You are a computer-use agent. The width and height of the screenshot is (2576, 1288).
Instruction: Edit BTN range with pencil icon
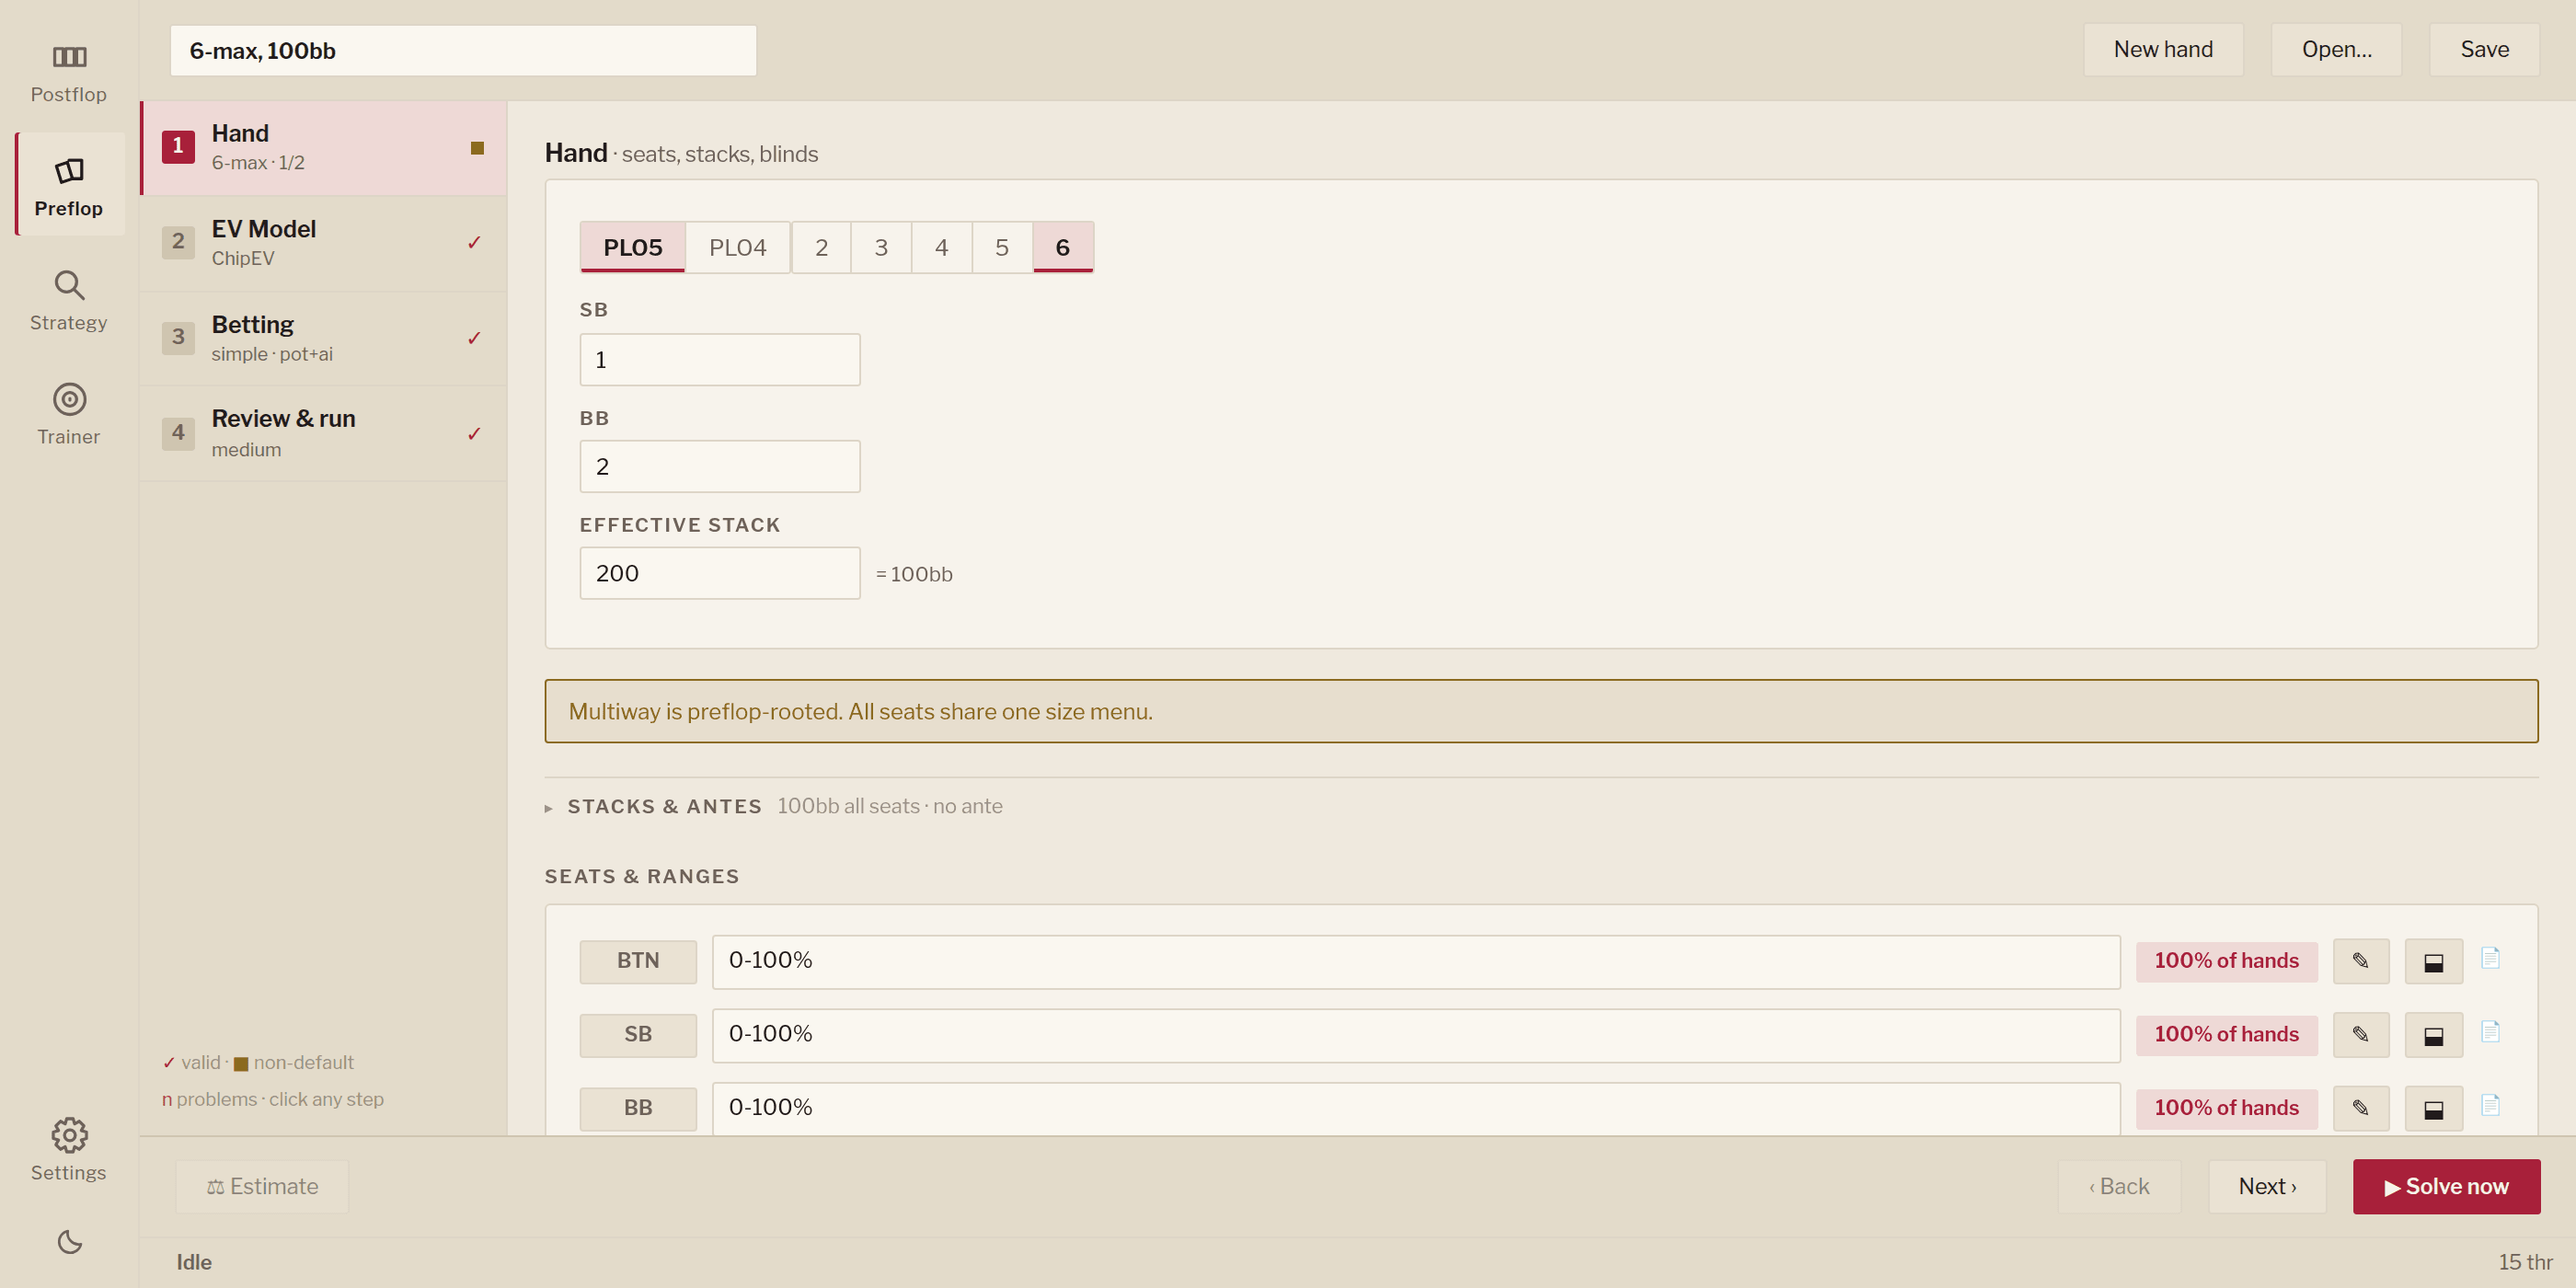tap(2361, 961)
